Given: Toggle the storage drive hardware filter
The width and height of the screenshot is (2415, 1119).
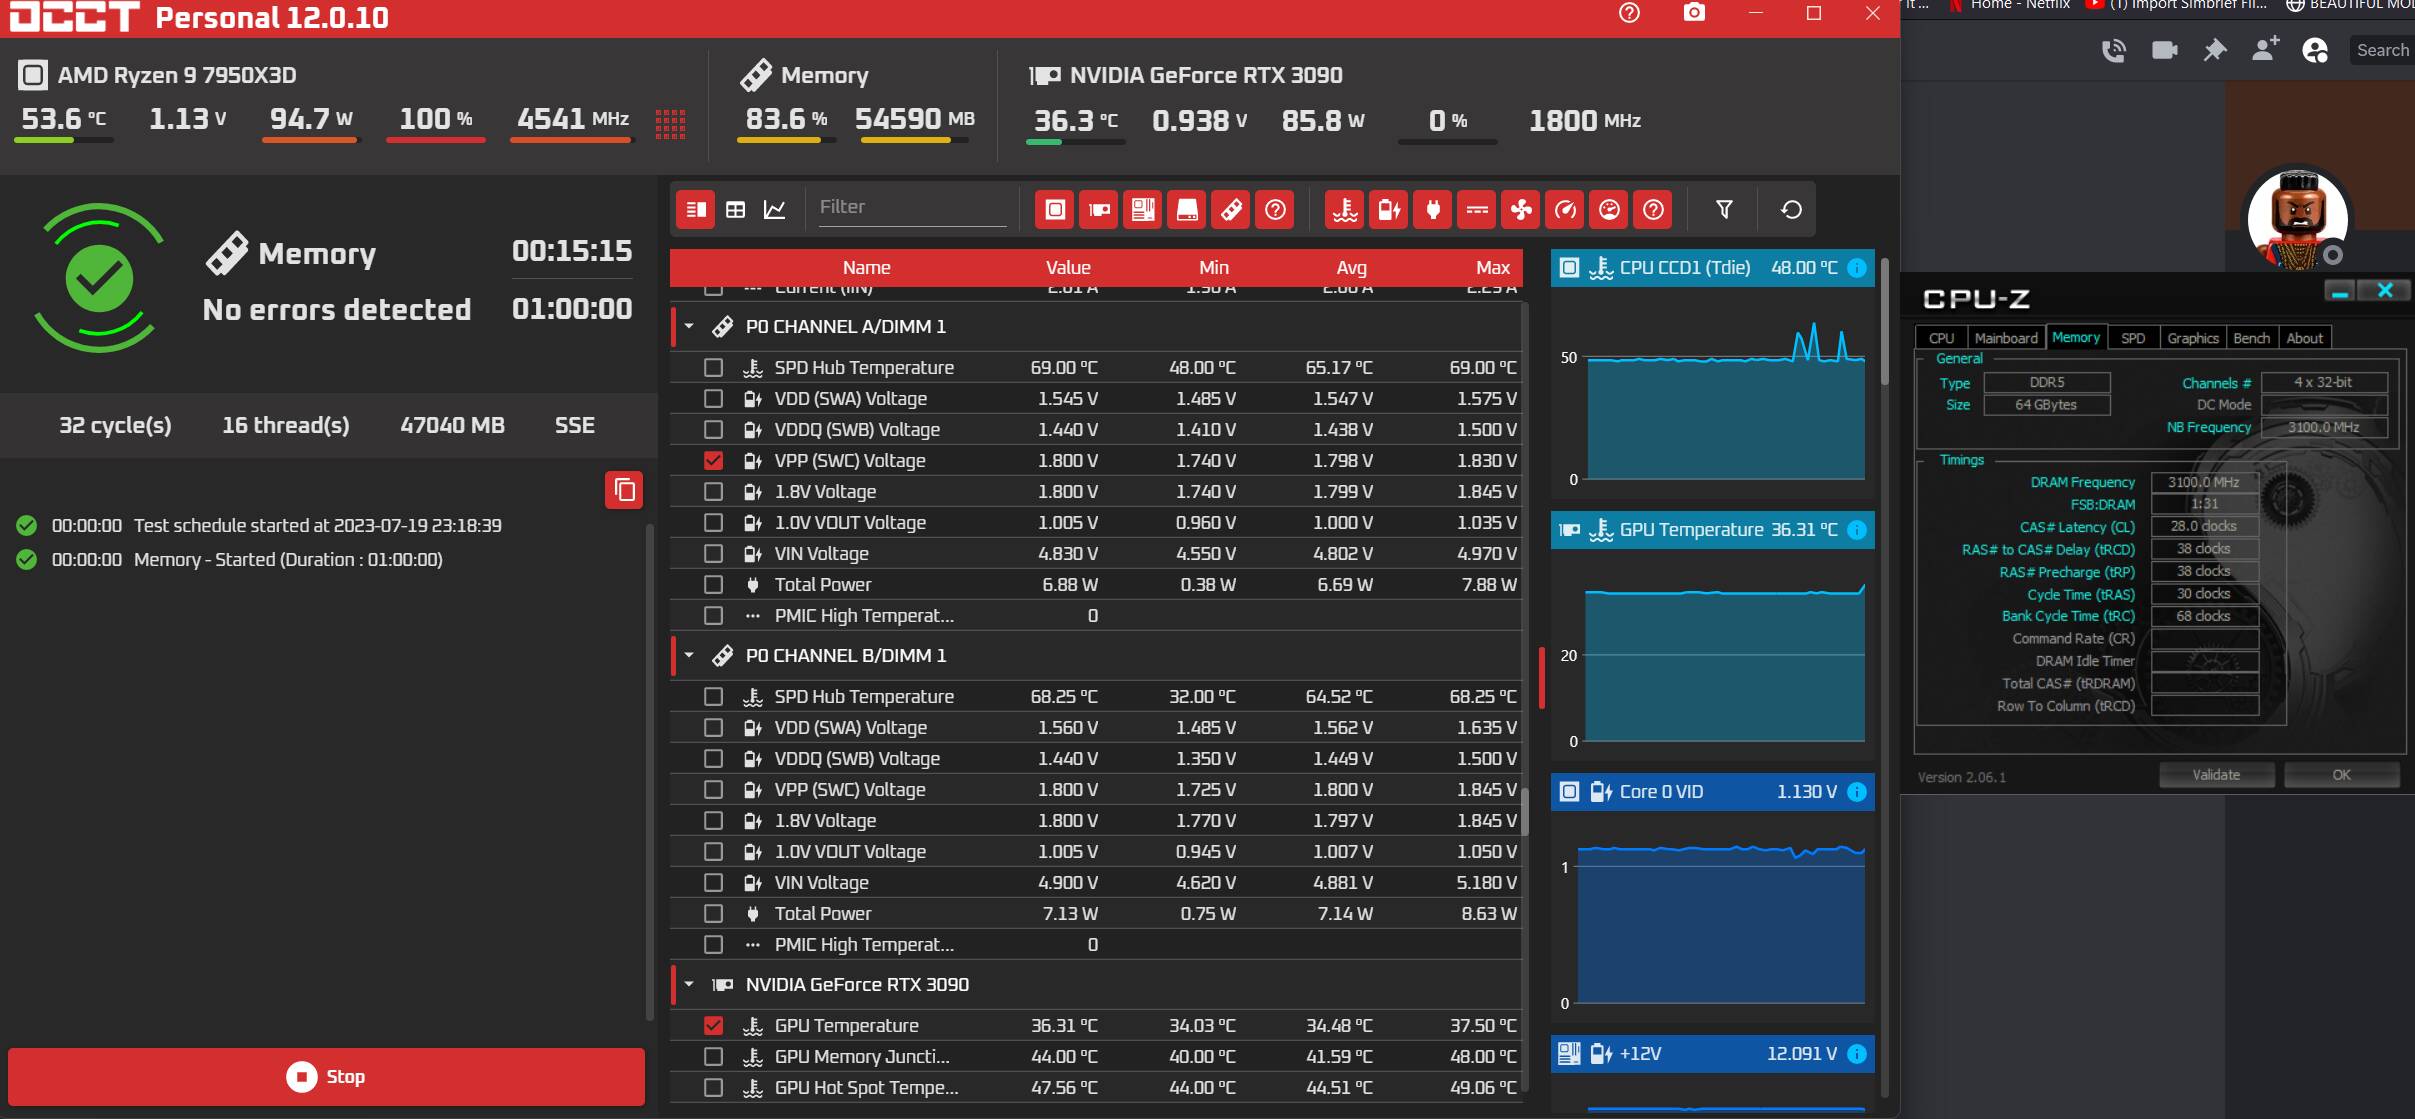Looking at the screenshot, I should point(1187,209).
